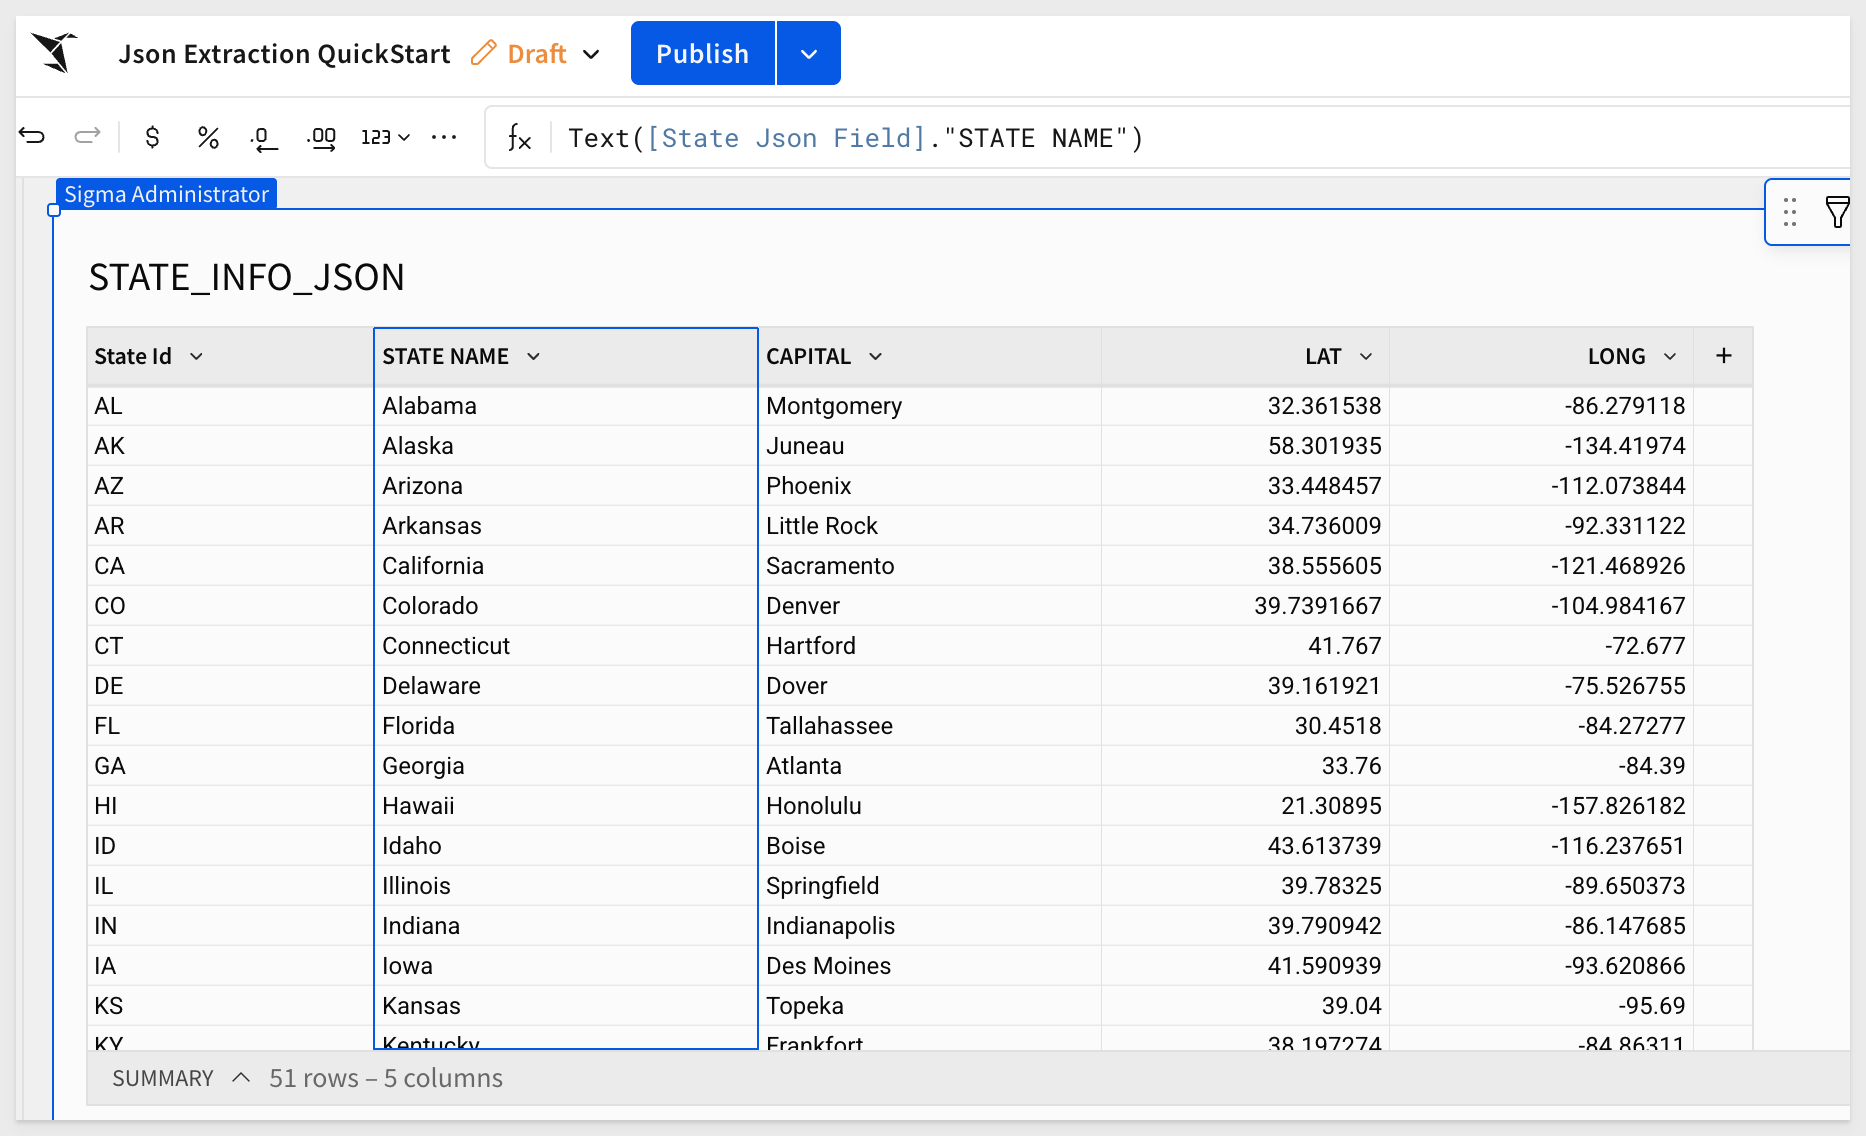Select the 33.448457 latitude cell
Image resolution: width=1866 pixels, height=1136 pixels.
[x=1245, y=486]
